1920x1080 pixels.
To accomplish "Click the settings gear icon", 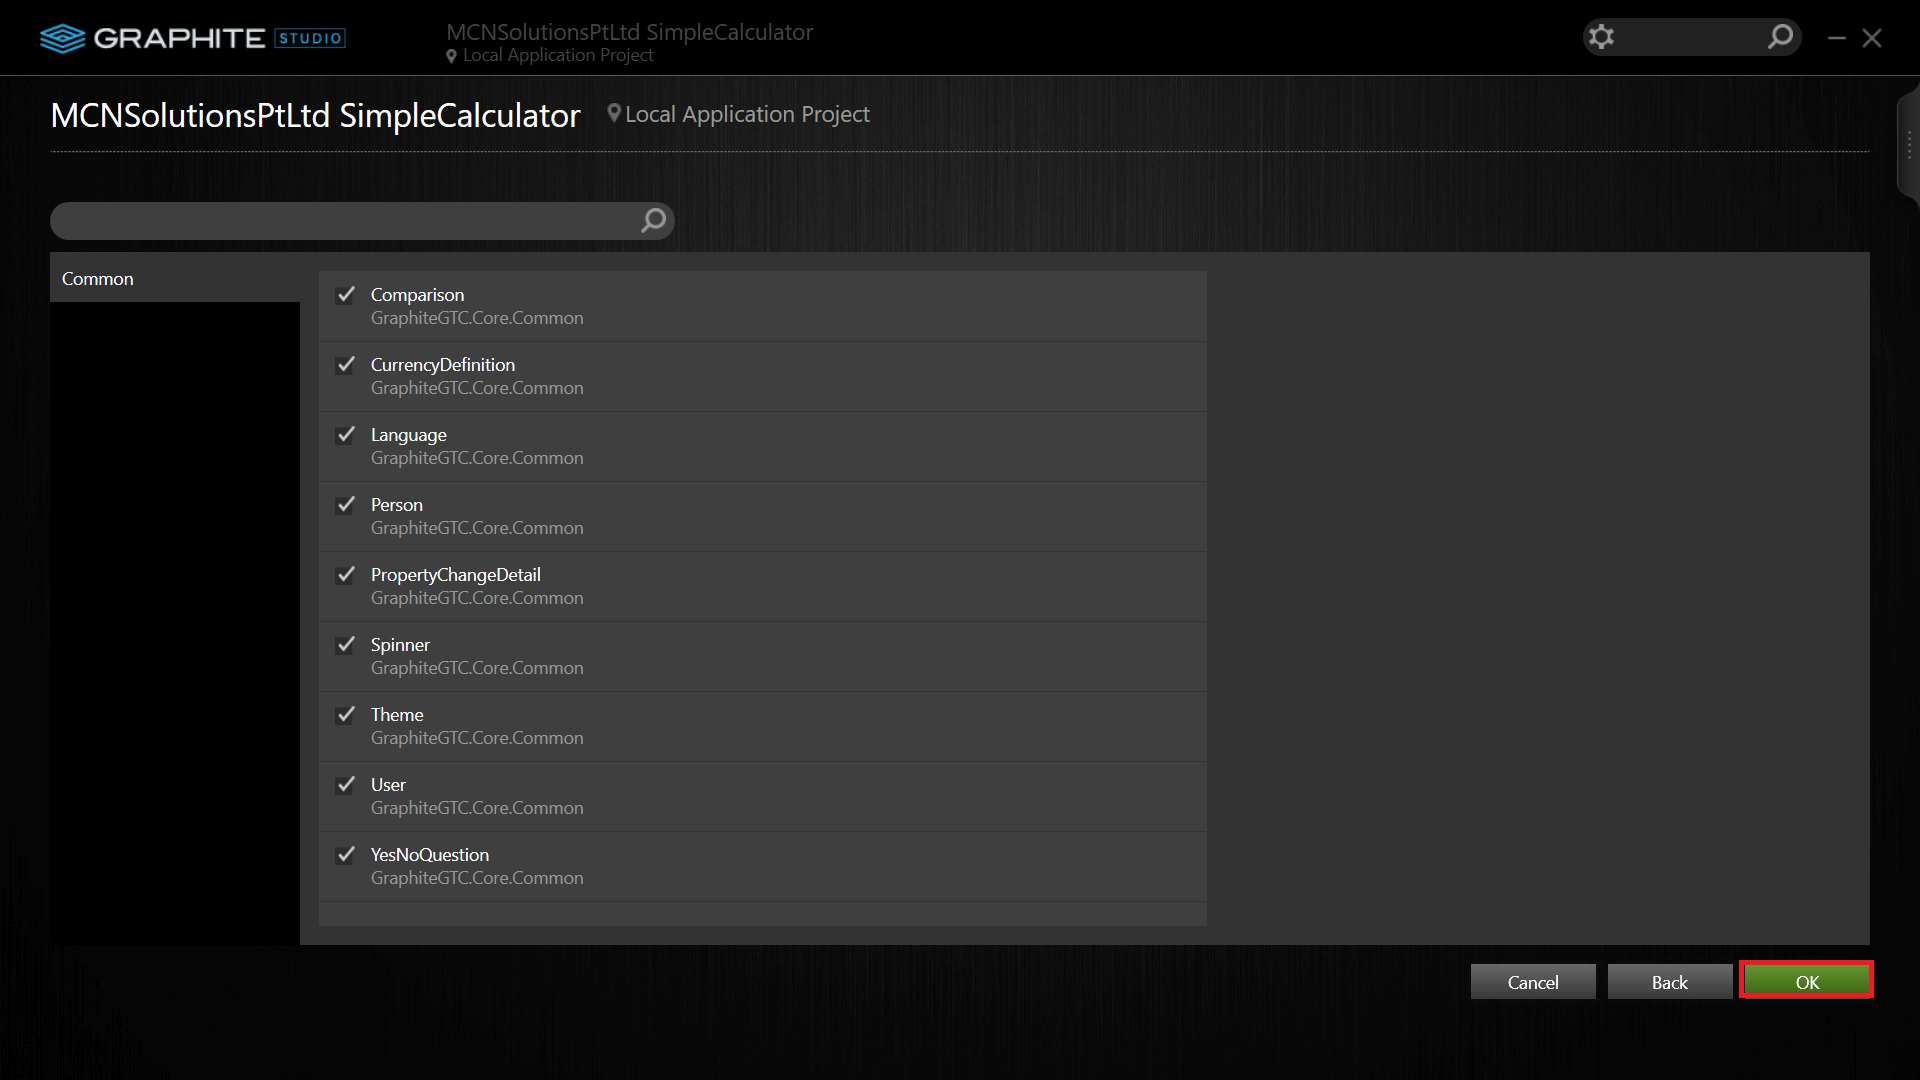I will pos(1601,37).
